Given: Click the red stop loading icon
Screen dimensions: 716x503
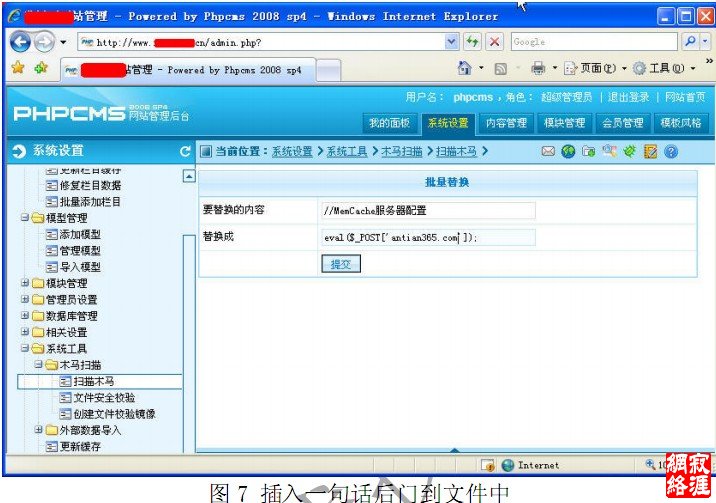Looking at the screenshot, I should (494, 42).
